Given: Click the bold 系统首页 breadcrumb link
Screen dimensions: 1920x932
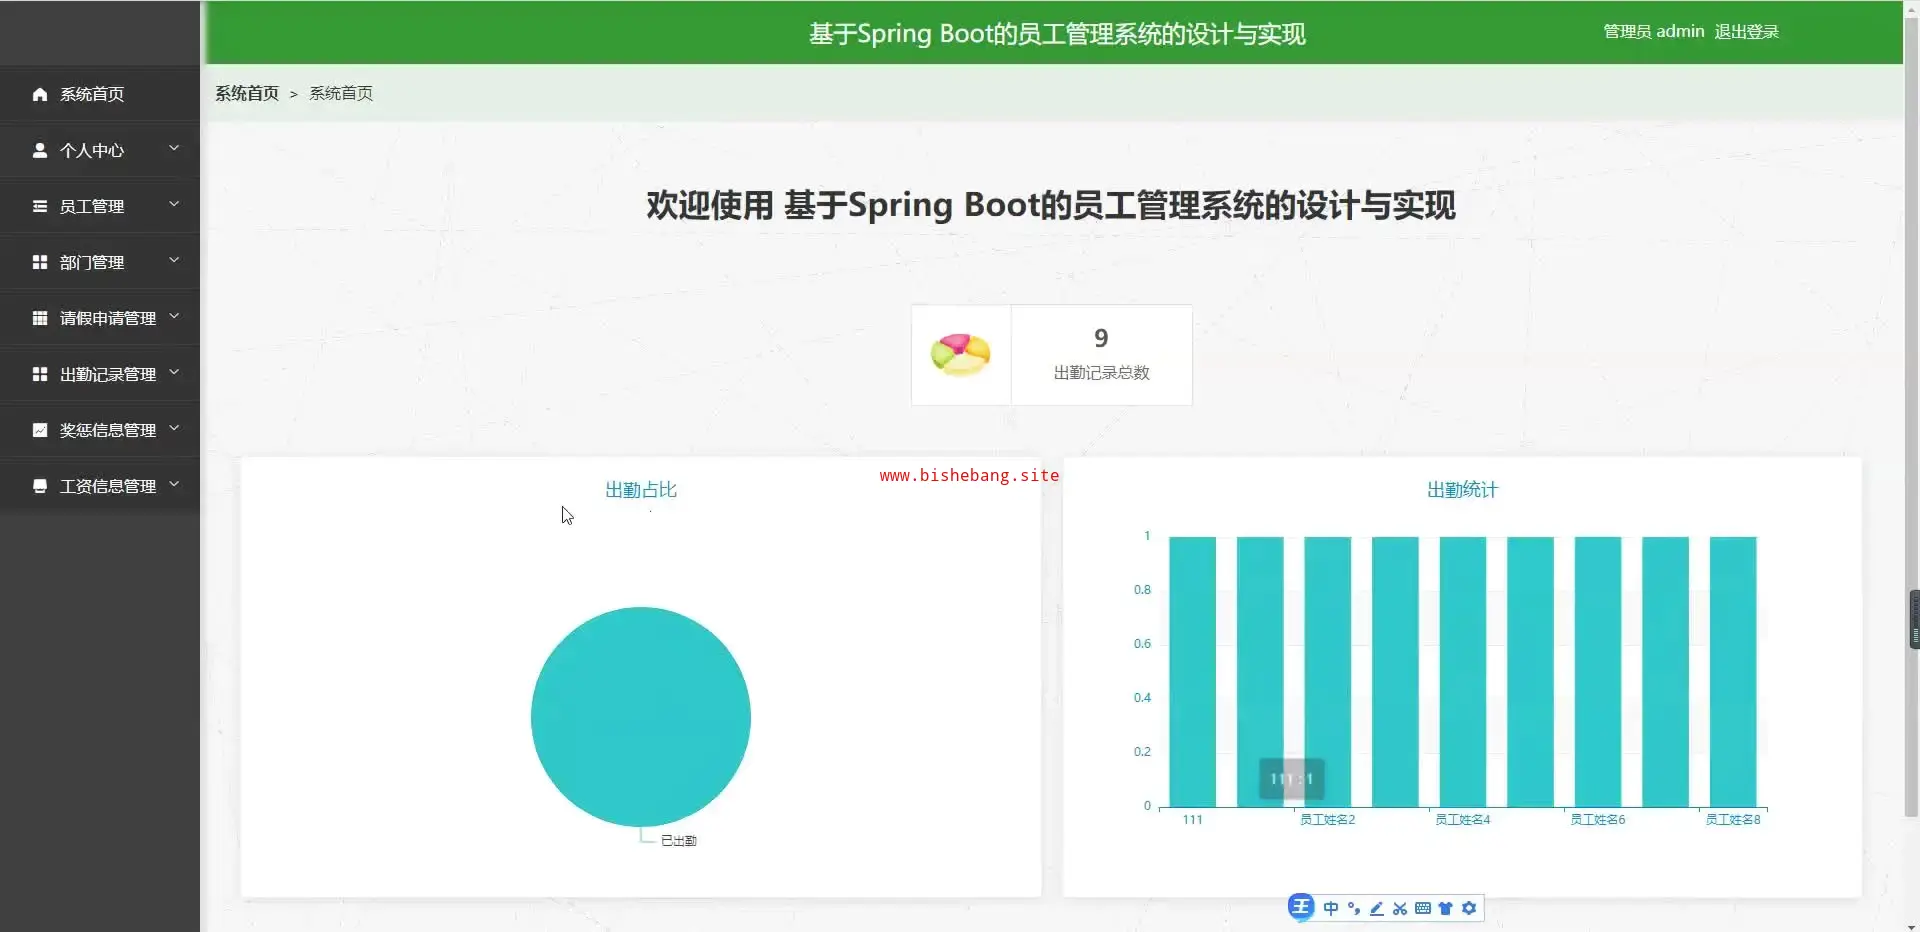Looking at the screenshot, I should [247, 93].
